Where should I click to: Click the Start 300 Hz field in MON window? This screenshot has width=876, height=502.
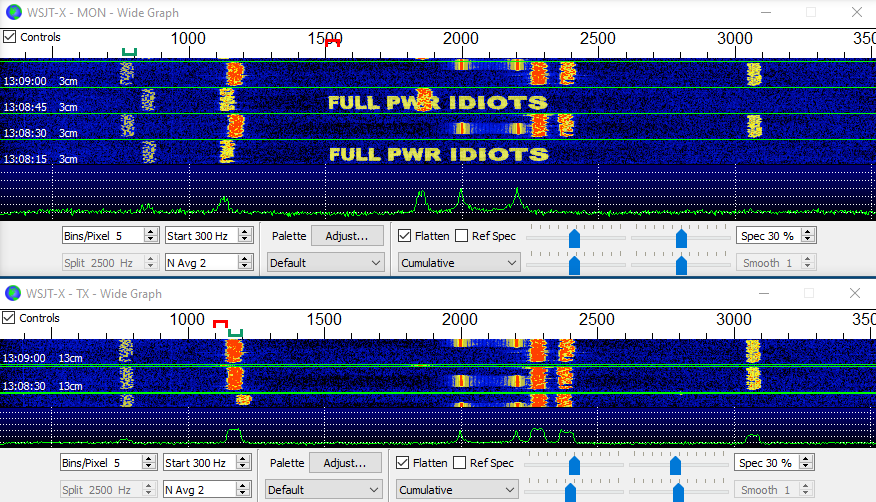point(203,236)
